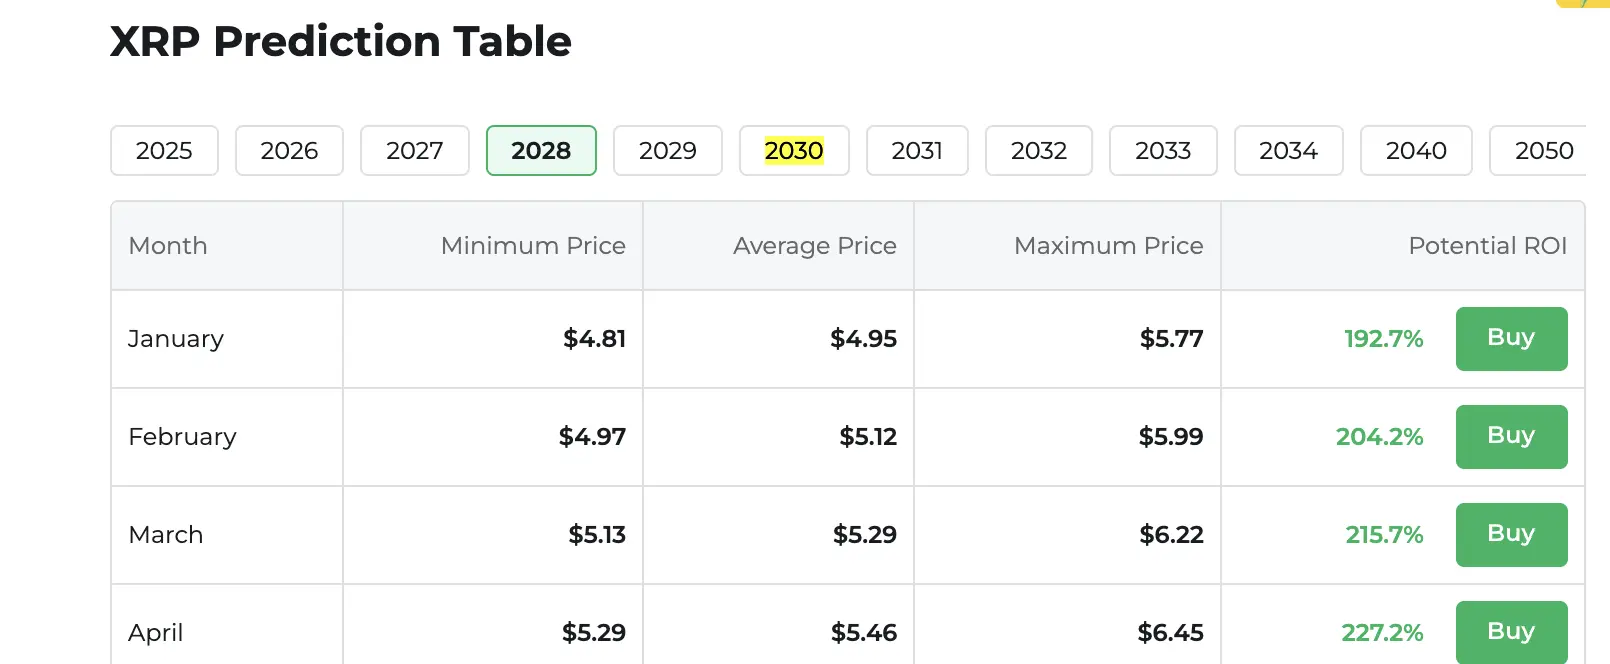Open the 2027 prediction tab
Image resolution: width=1610 pixels, height=664 pixels.
pos(414,151)
